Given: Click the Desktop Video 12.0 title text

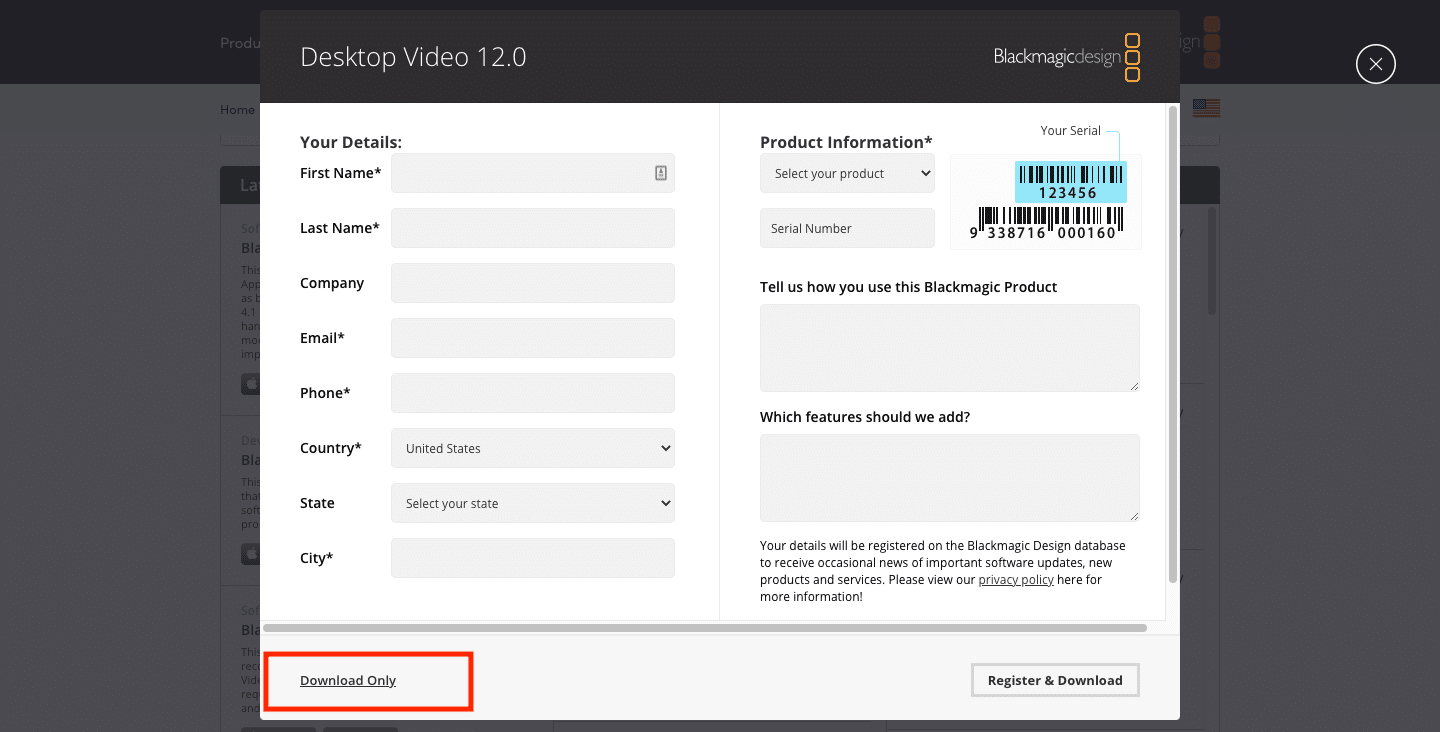Looking at the screenshot, I should (413, 57).
